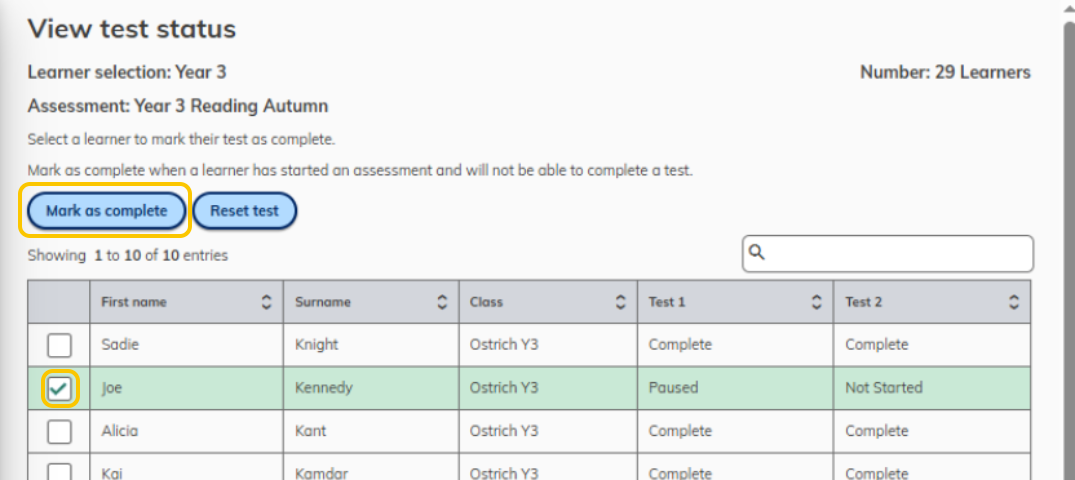This screenshot has height=480, width=1075.
Task: Click the magnifier icon in search box
Action: tap(757, 252)
